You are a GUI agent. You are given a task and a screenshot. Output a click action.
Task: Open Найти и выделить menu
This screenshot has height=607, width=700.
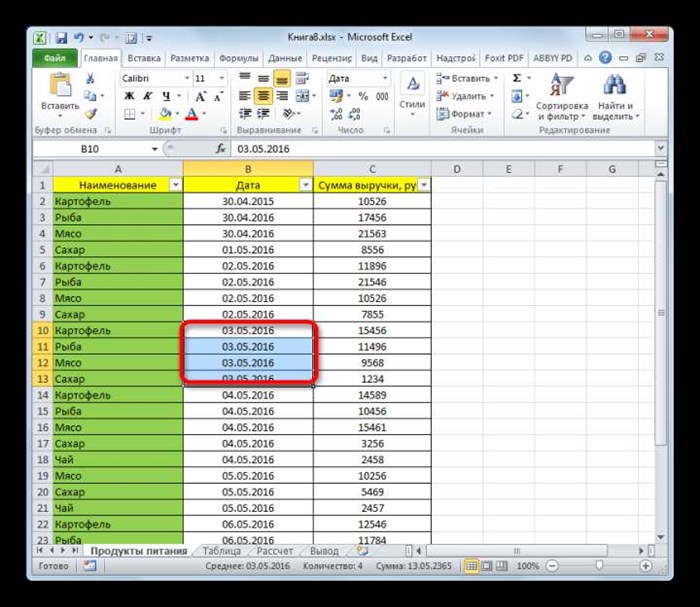pos(616,97)
